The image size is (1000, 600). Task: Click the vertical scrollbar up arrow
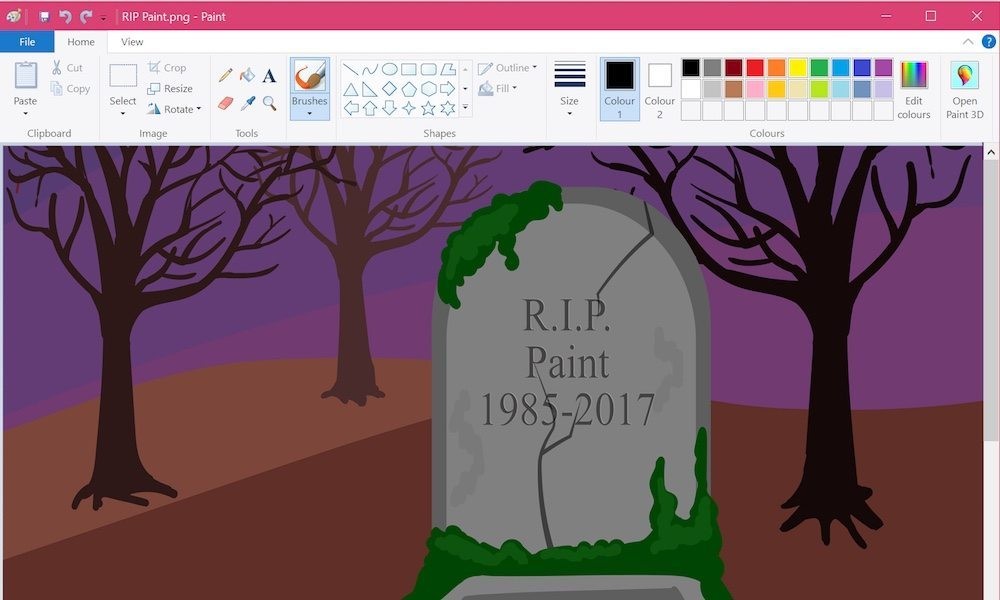click(x=990, y=152)
